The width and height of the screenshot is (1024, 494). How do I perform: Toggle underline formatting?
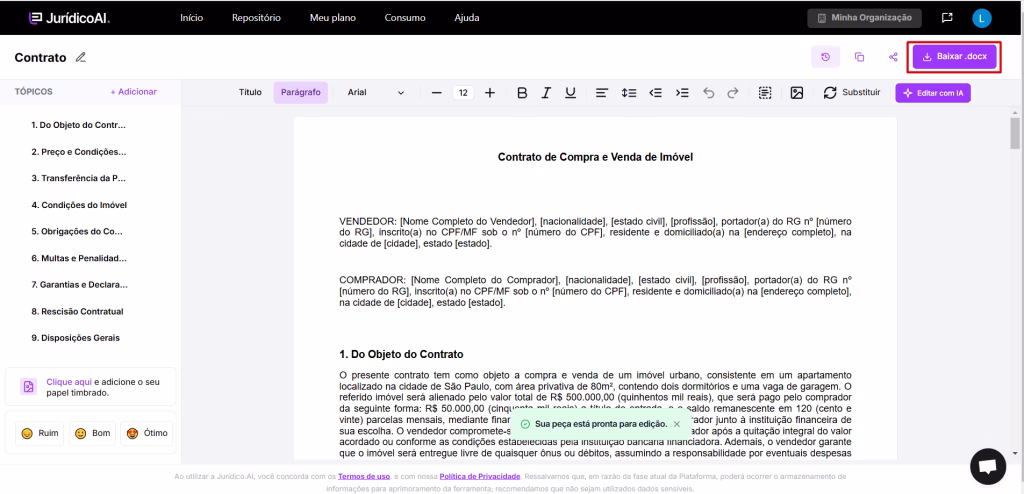(570, 93)
